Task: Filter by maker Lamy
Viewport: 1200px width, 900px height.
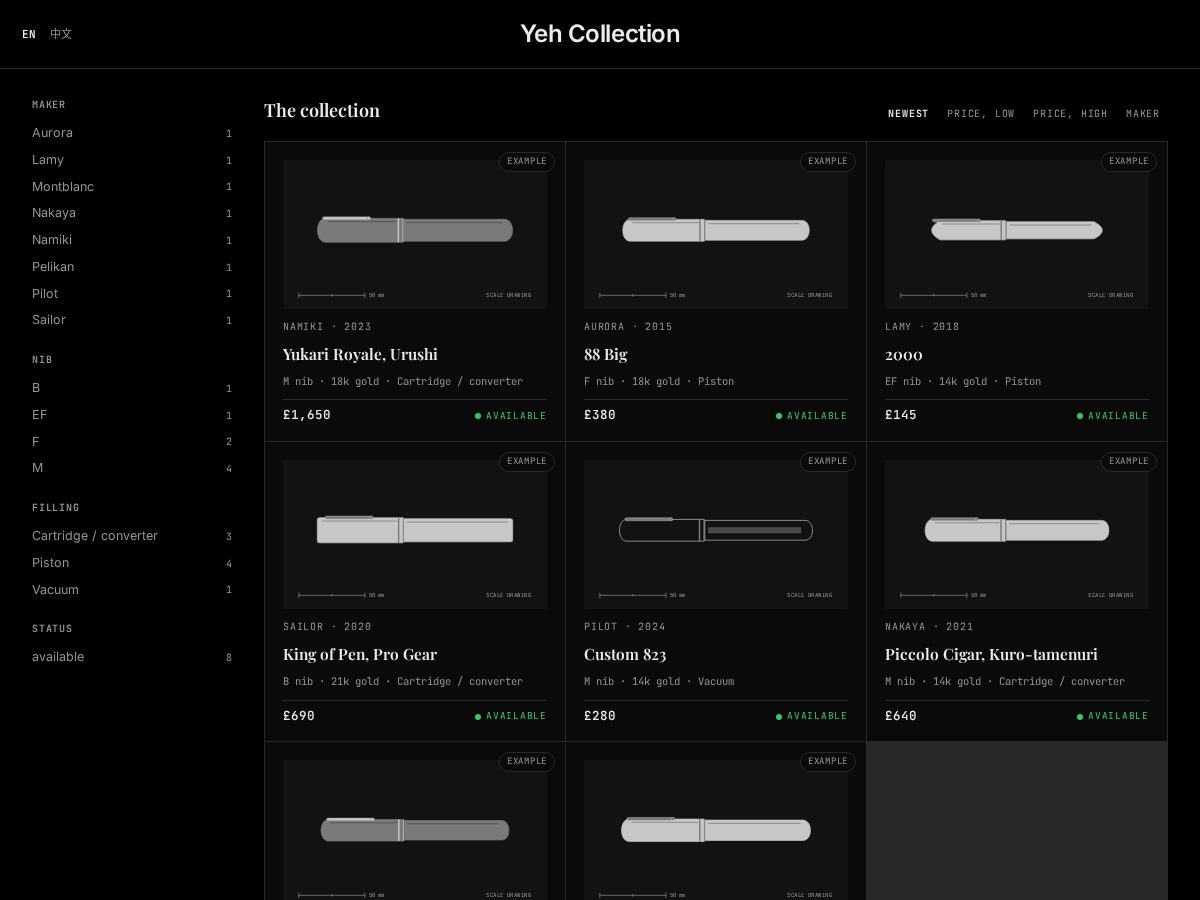Action: (x=132, y=160)
